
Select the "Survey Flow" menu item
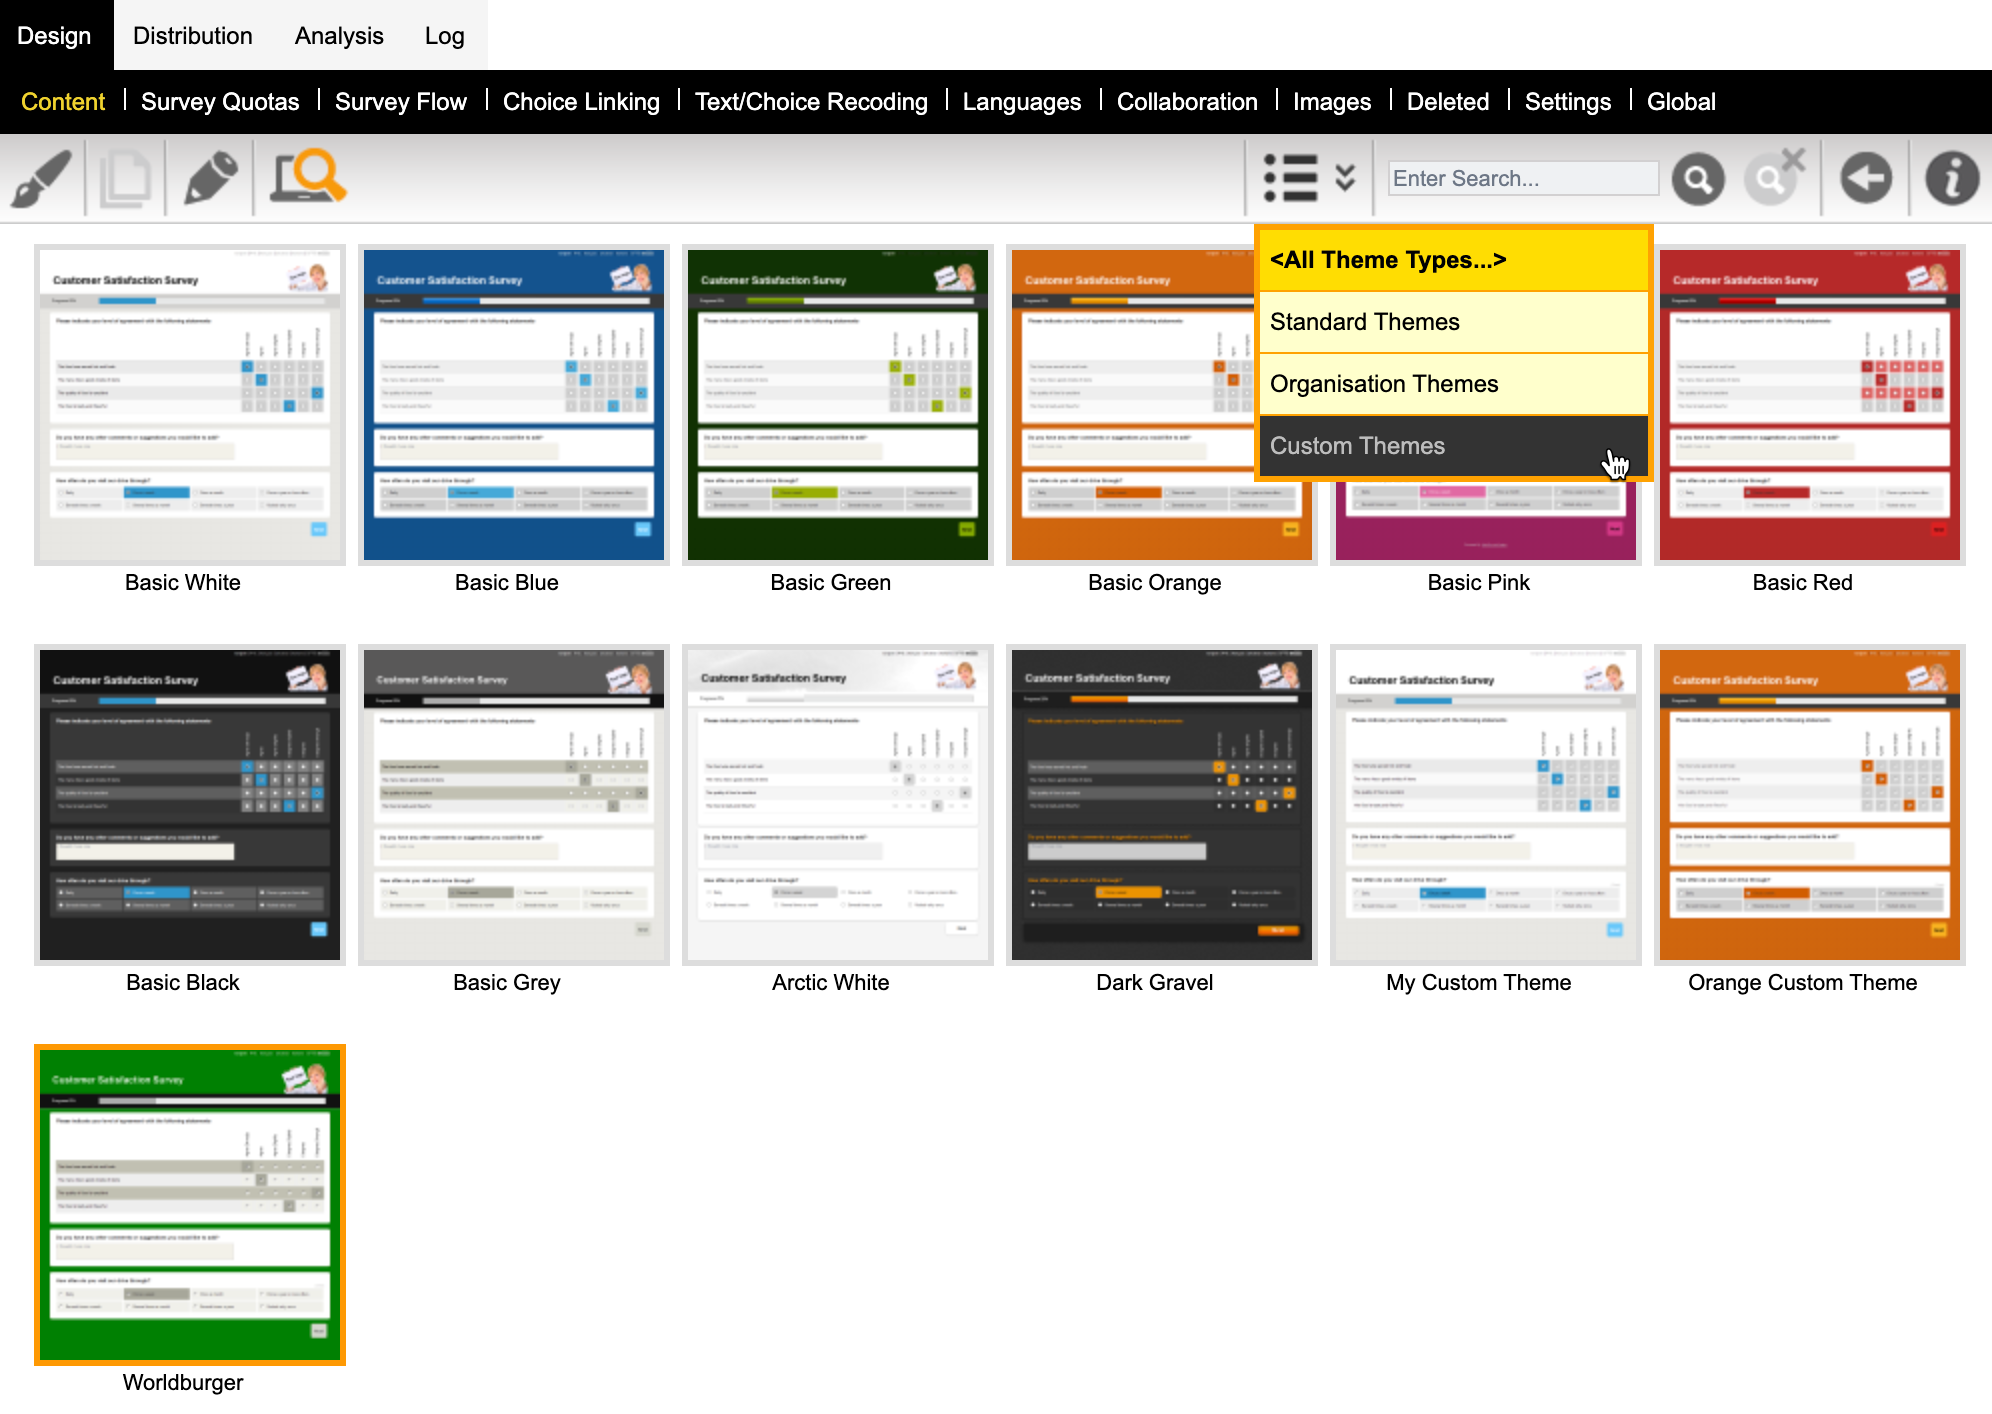point(400,101)
